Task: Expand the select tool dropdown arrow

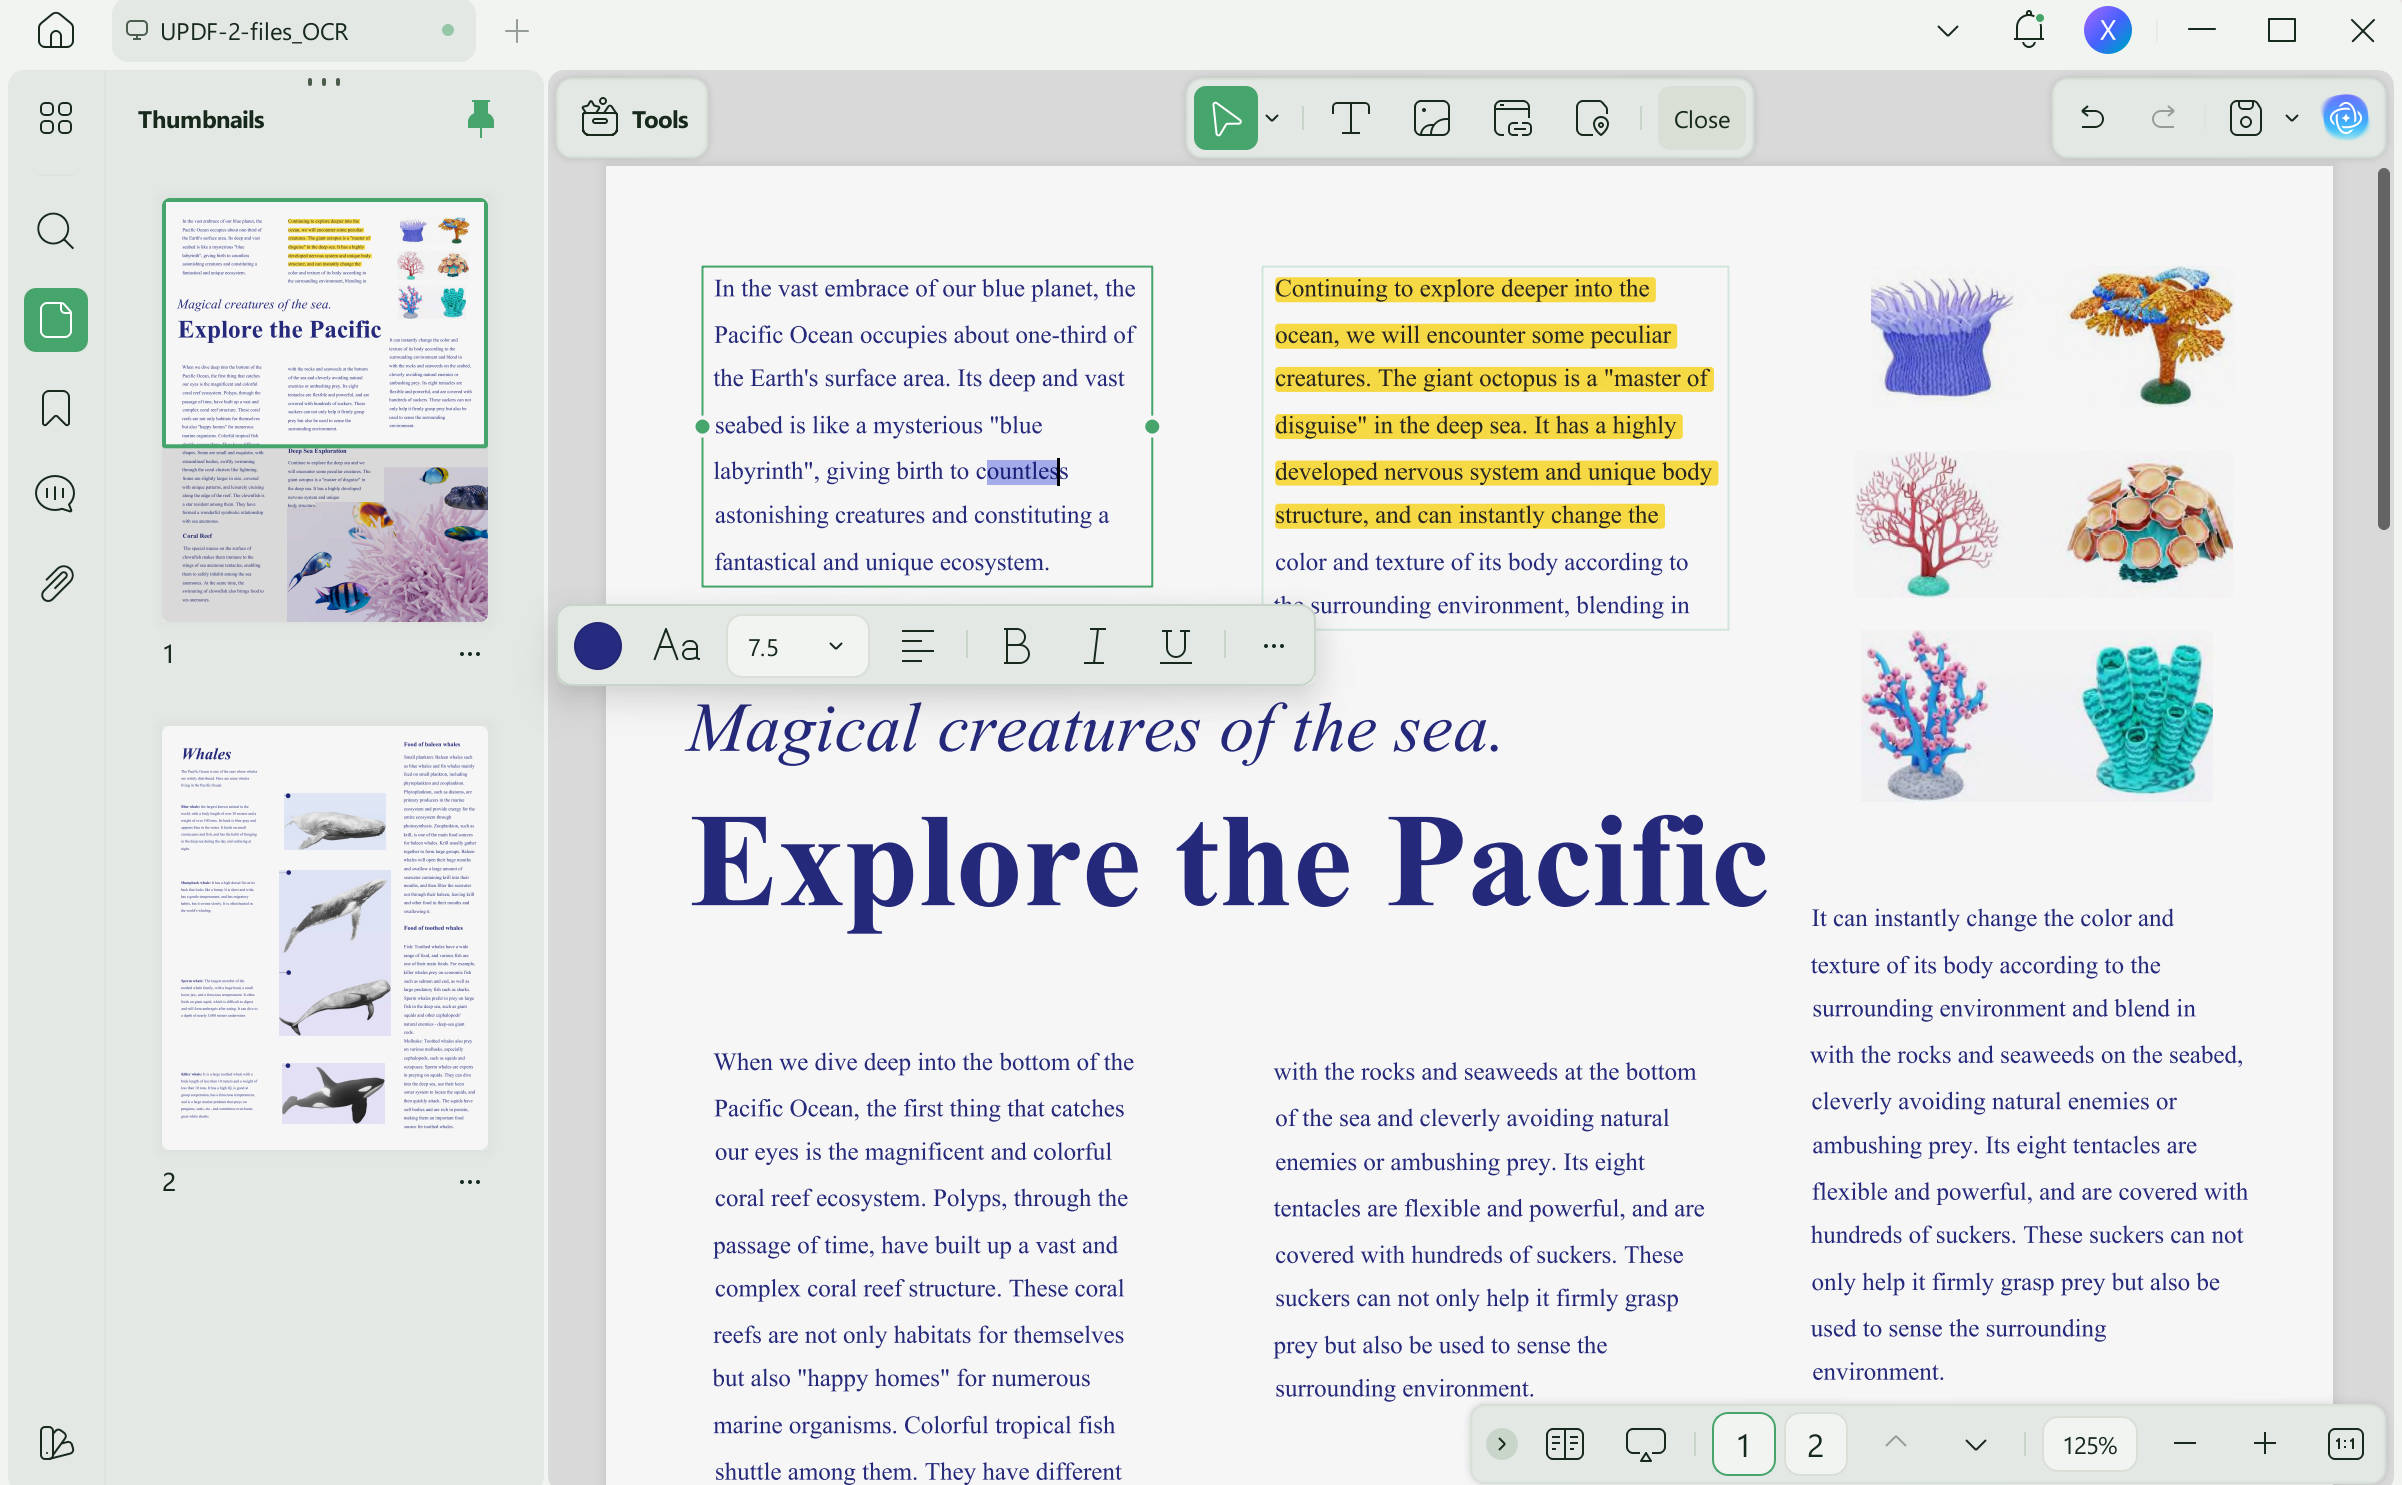Action: point(1272,119)
